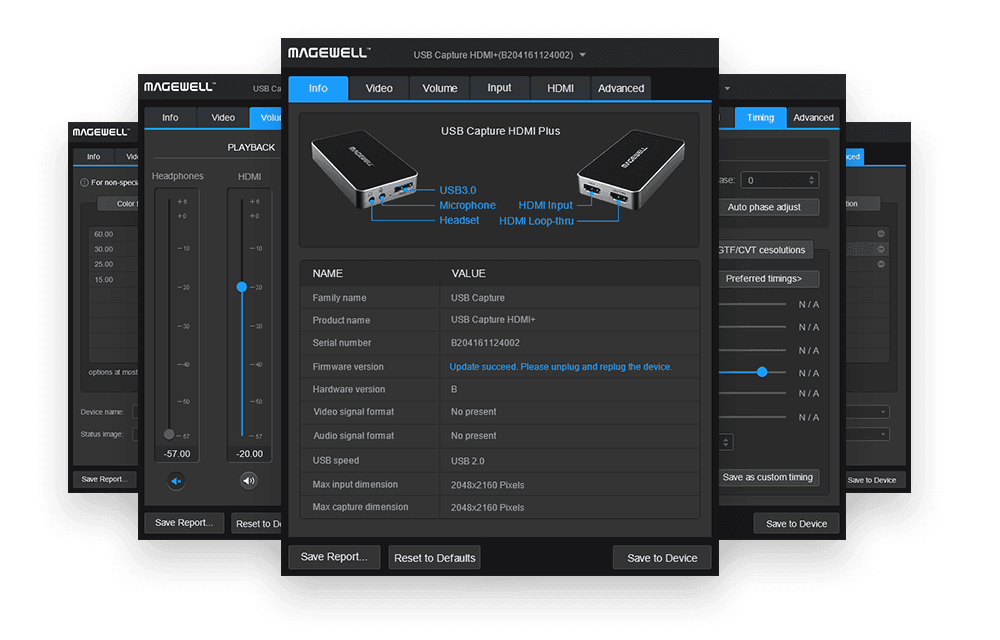This screenshot has width=1000, height=640.
Task: Unmute the Headphones output speaker icon
Action: pos(176,481)
